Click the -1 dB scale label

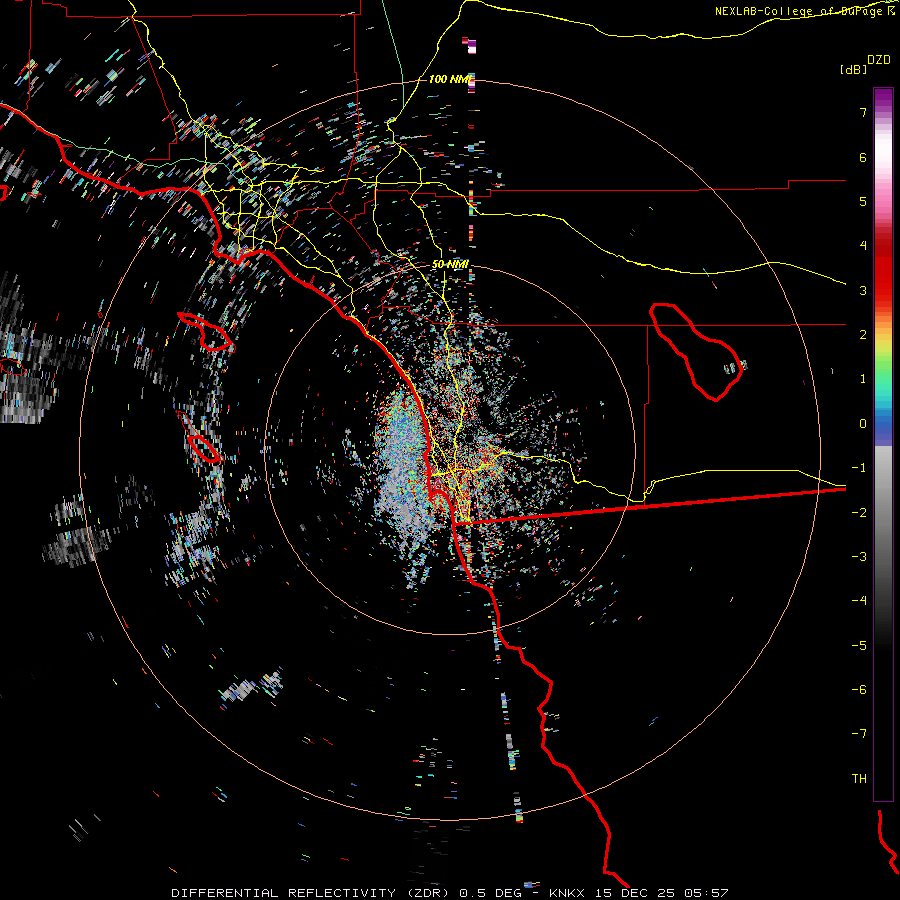tap(859, 468)
